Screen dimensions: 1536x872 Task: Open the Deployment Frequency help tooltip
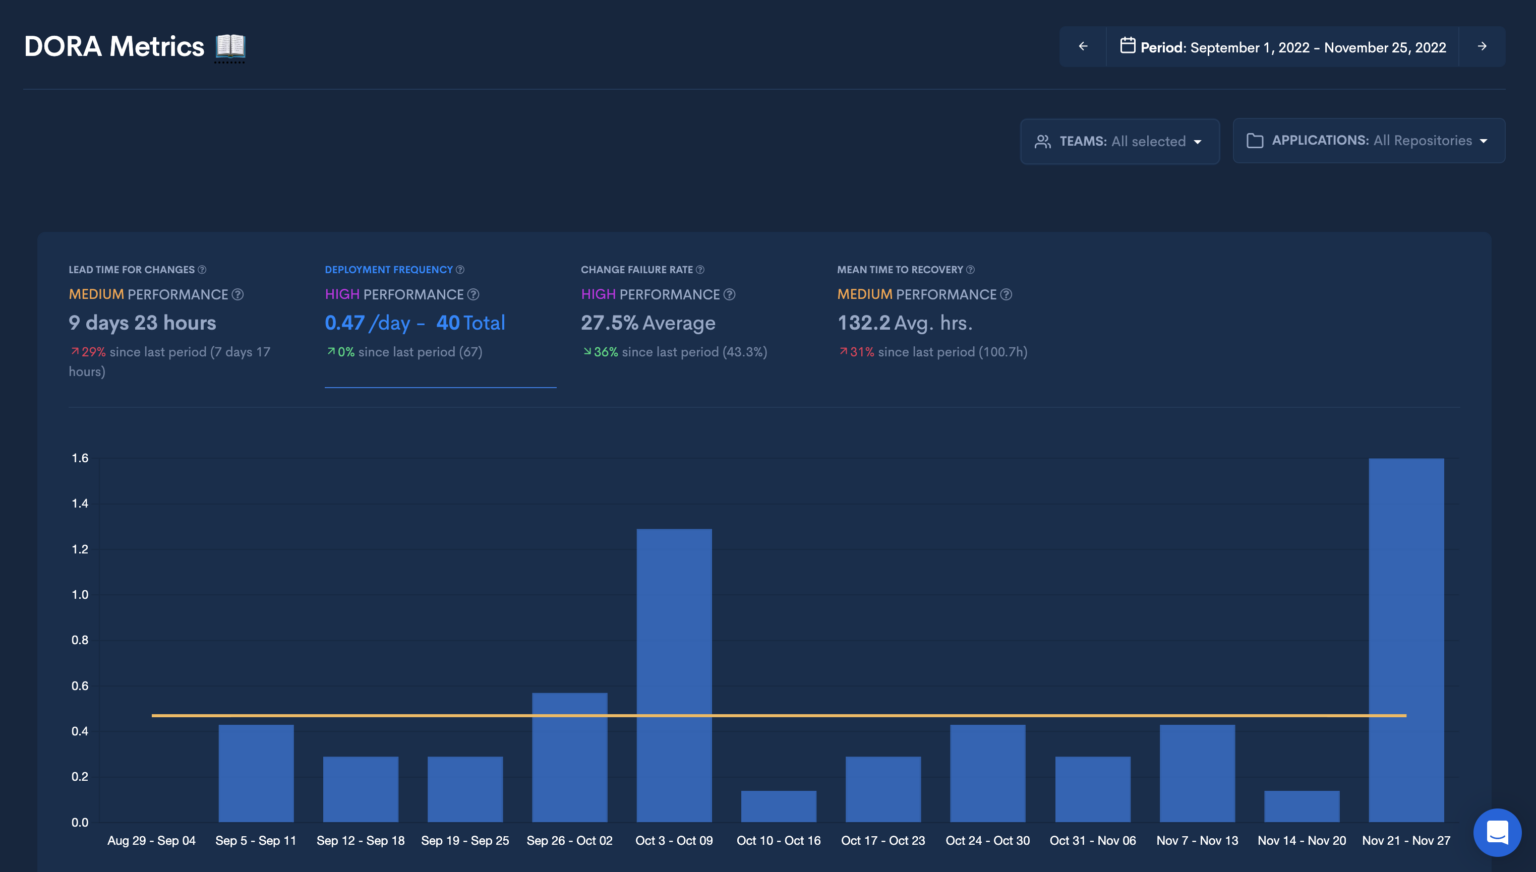[x=460, y=269]
